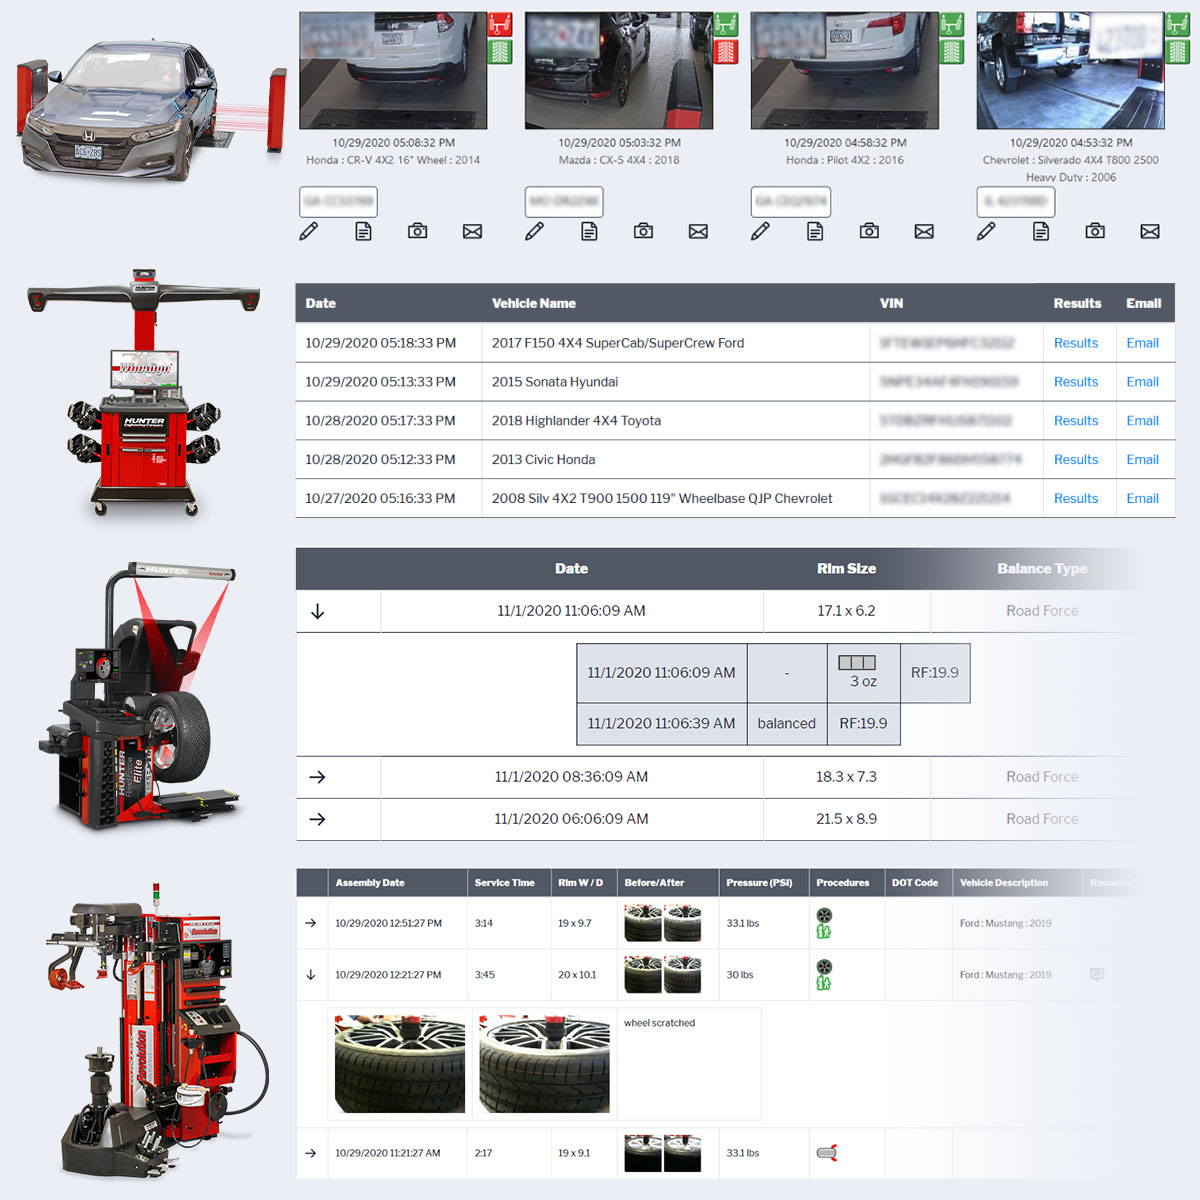Click the VIN column header

tap(891, 303)
